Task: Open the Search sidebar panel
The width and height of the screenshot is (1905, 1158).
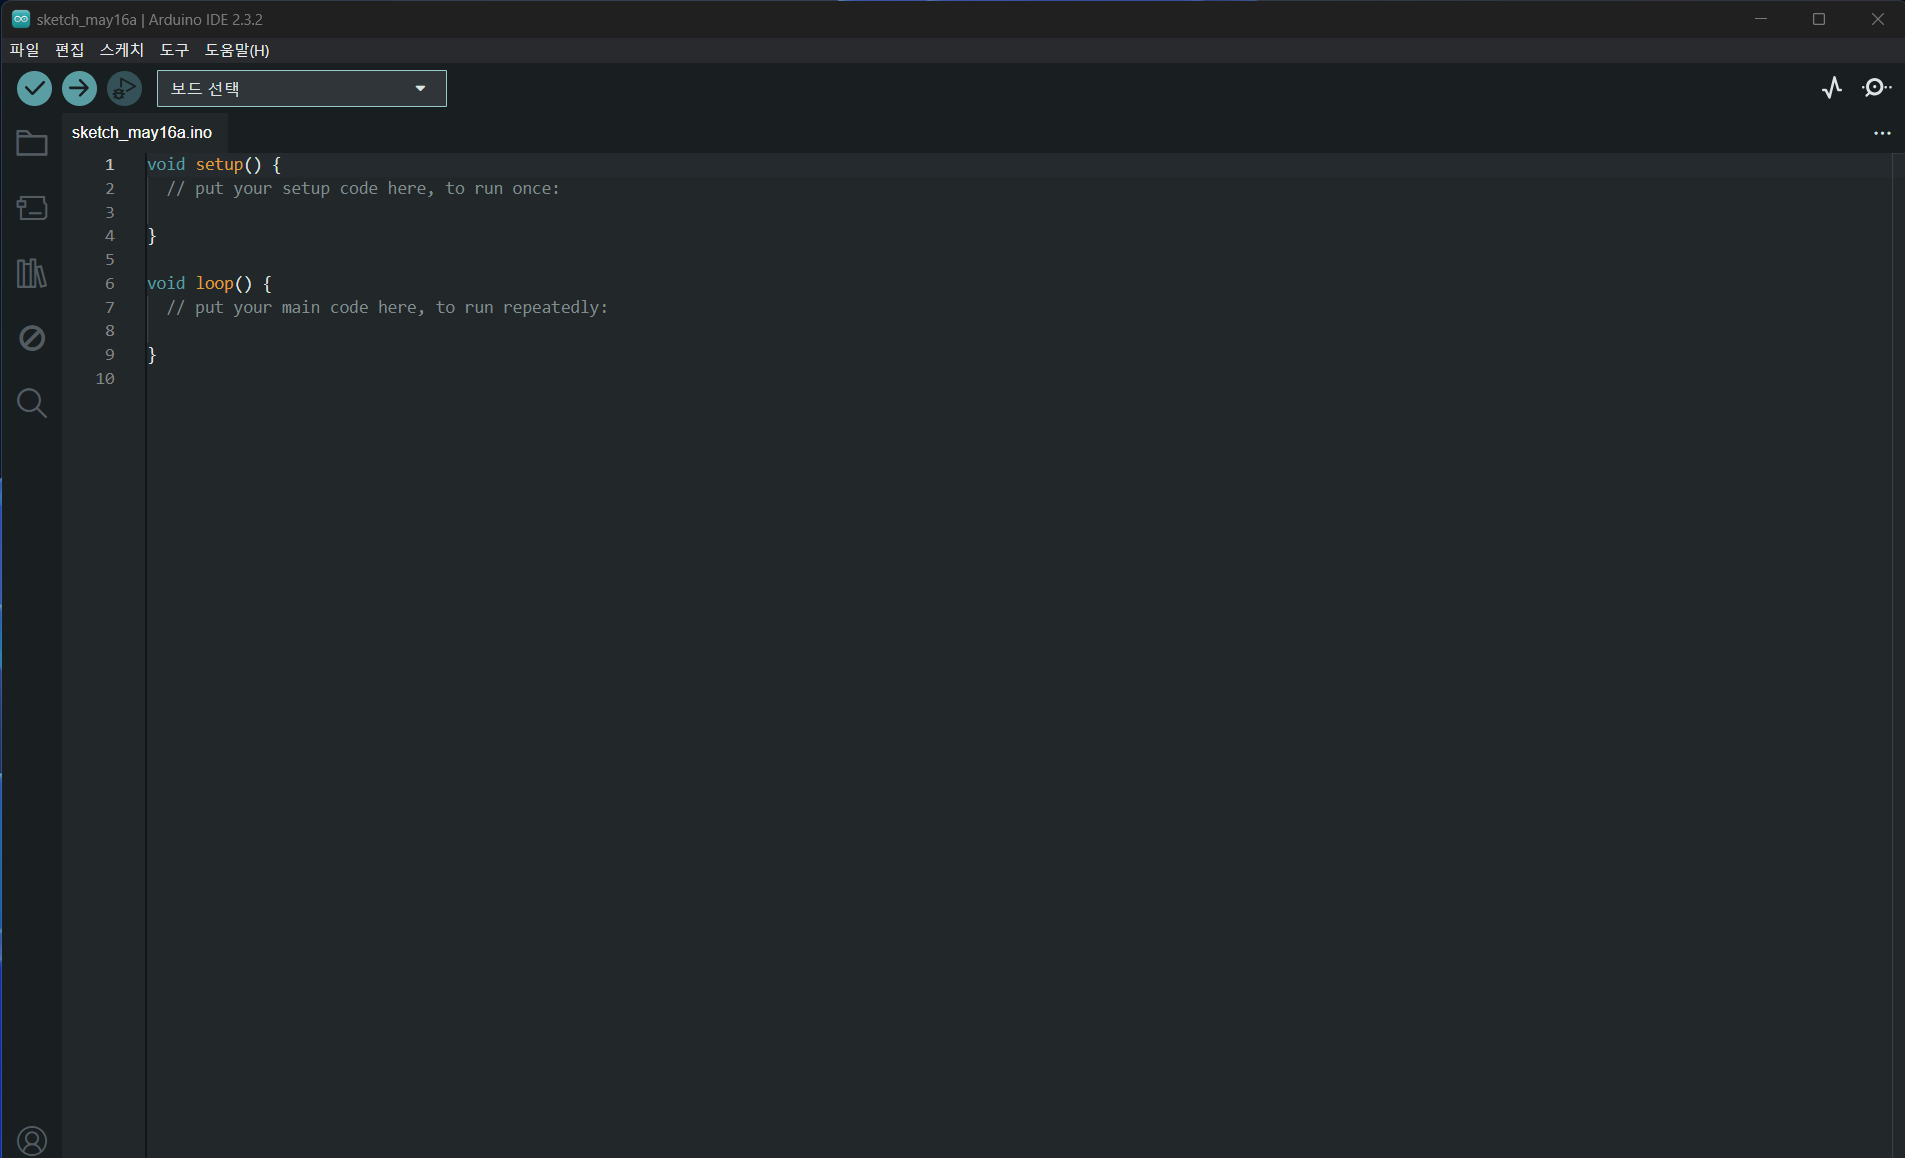Action: pos(32,403)
